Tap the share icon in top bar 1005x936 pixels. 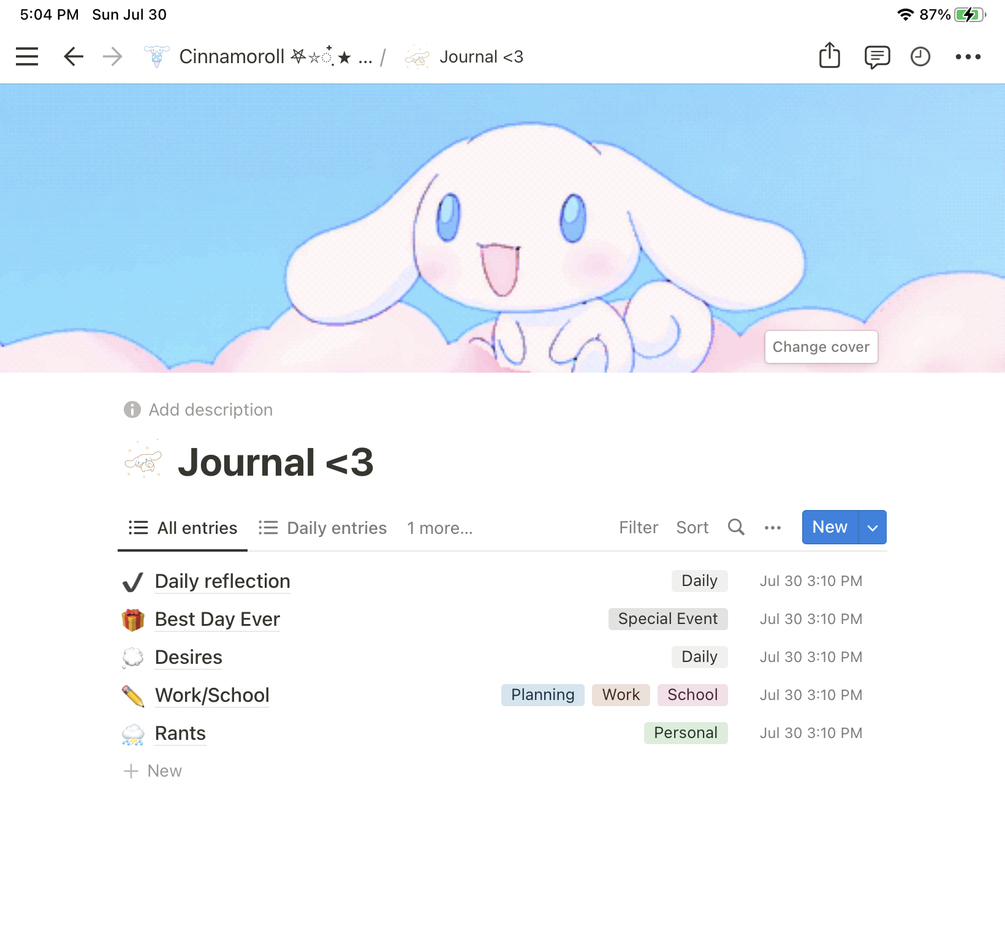pos(829,55)
